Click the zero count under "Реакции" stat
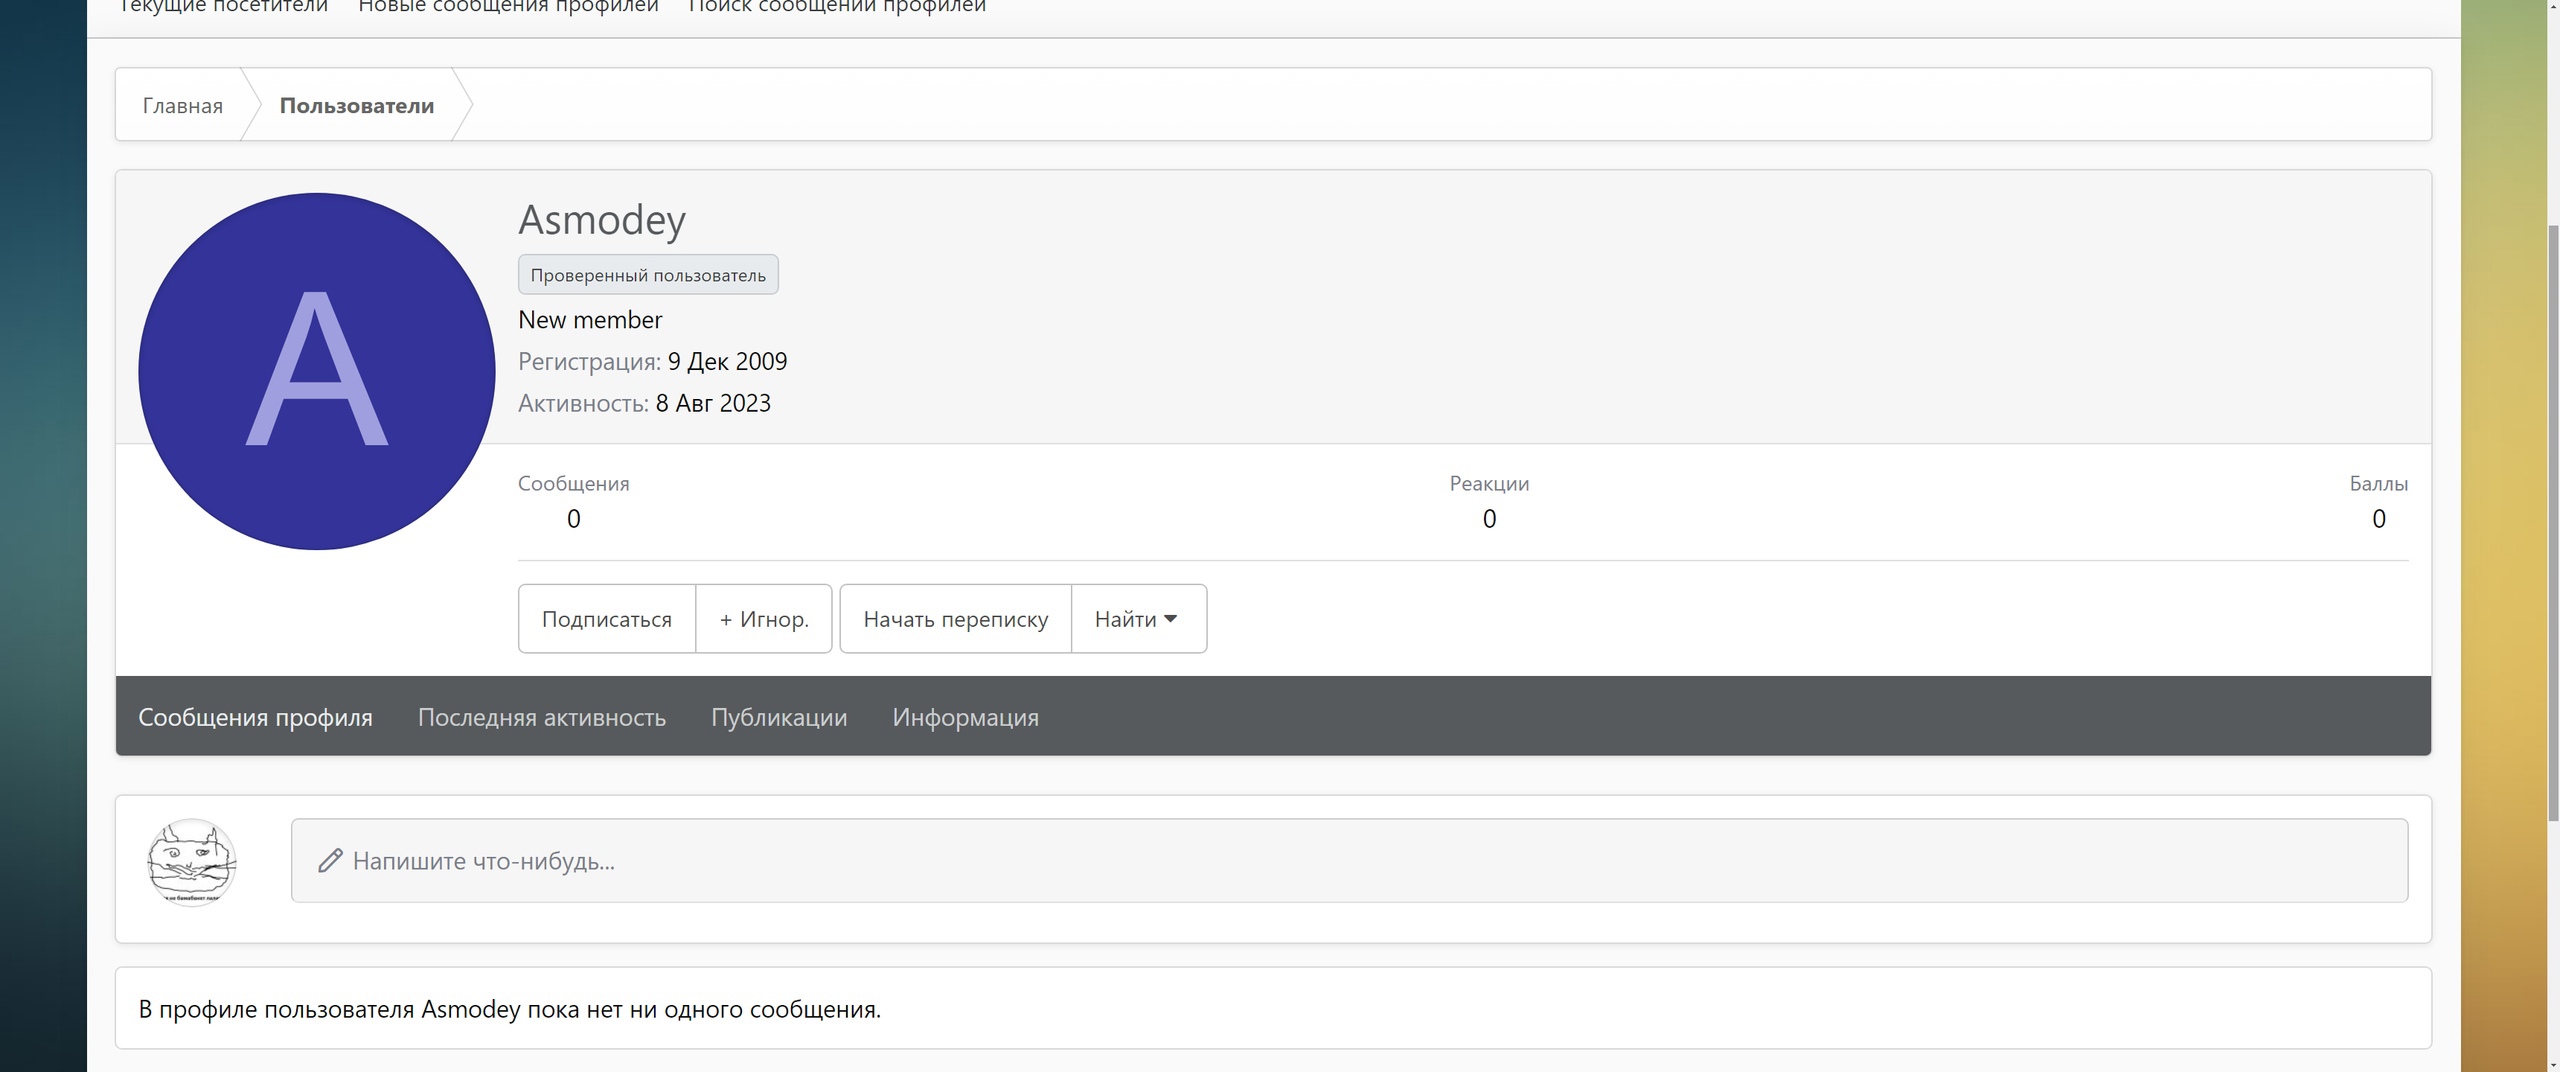Image resolution: width=2560 pixels, height=1072 pixels. pyautogui.click(x=1489, y=519)
